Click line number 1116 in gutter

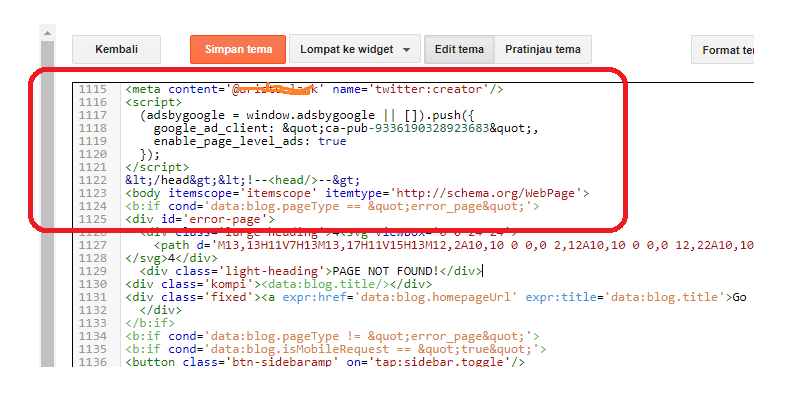click(93, 102)
